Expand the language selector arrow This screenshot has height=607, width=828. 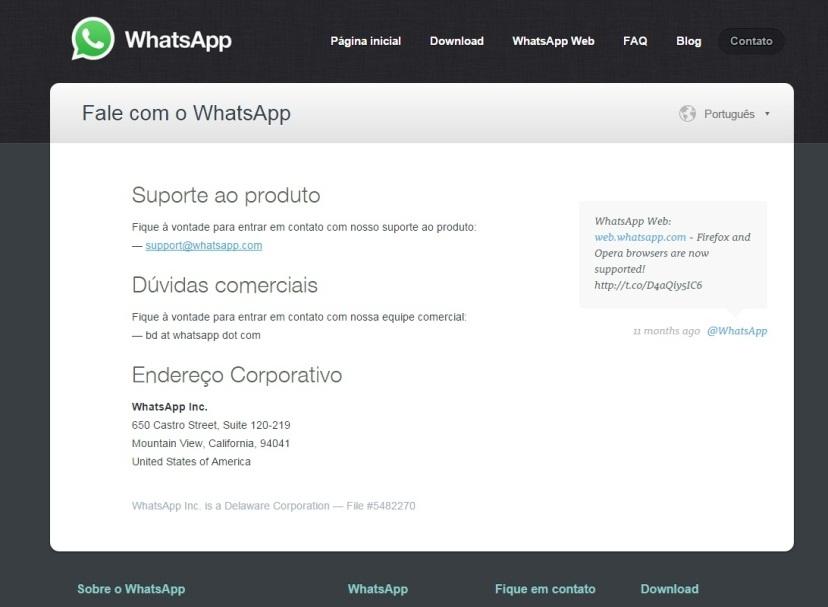click(767, 114)
